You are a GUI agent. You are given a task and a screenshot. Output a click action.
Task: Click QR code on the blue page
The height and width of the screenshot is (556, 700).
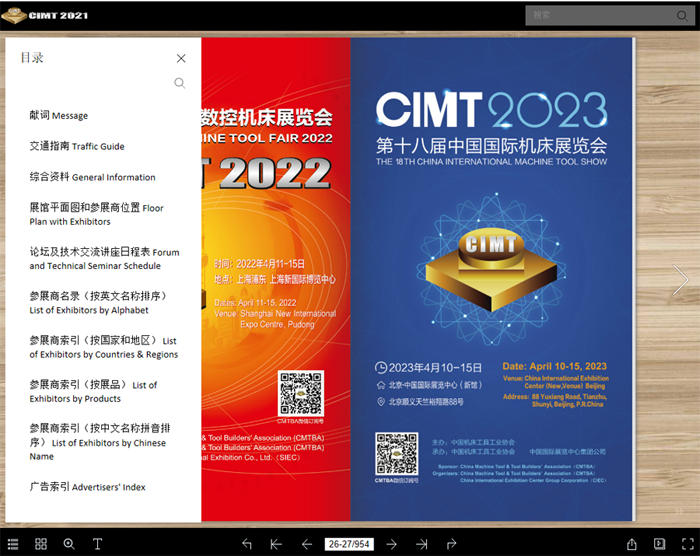click(396, 453)
